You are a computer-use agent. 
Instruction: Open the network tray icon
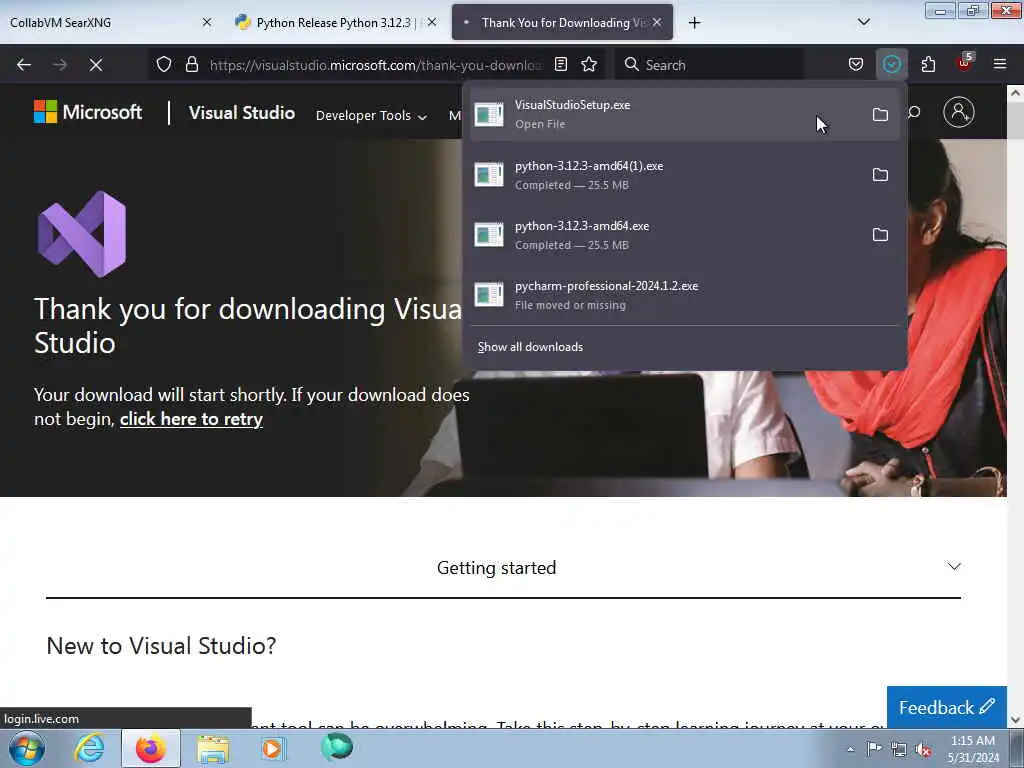coord(899,749)
